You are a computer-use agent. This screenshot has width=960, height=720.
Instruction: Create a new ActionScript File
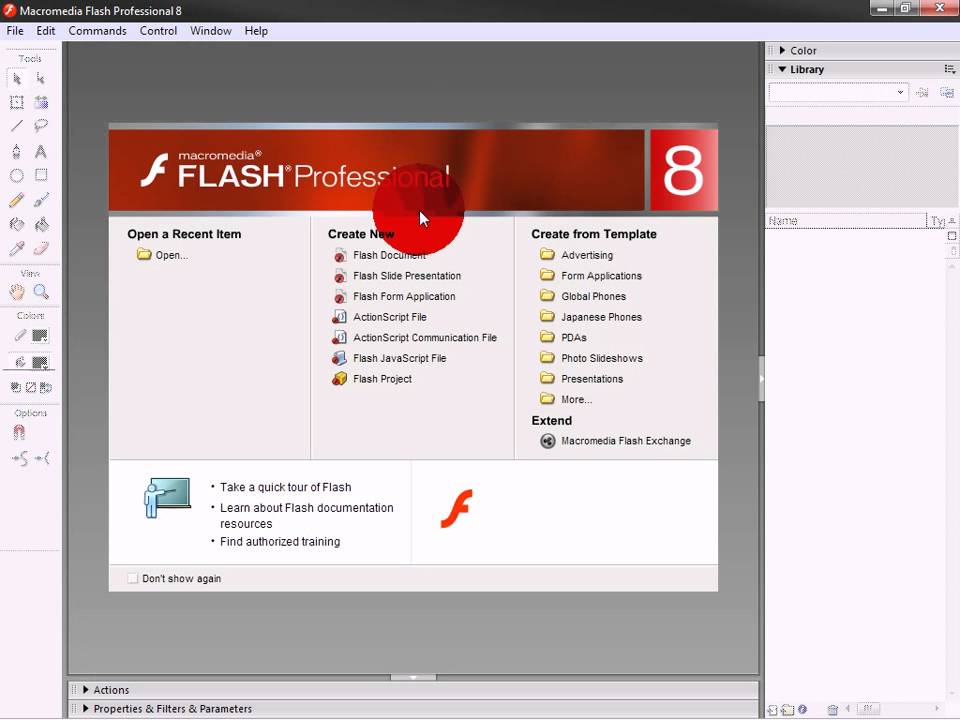click(380, 317)
